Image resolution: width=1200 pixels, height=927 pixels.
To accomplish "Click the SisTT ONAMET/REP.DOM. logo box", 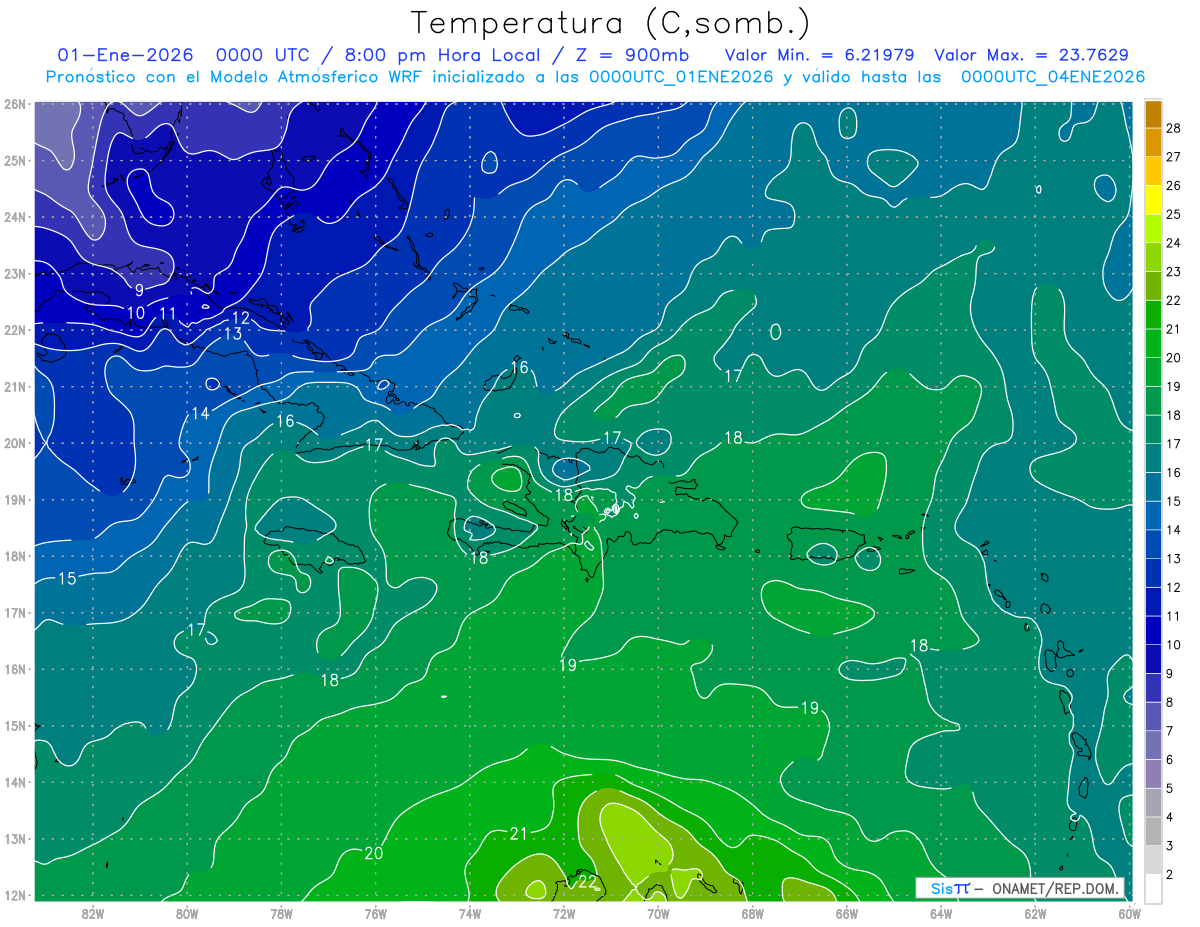I will point(1019,888).
